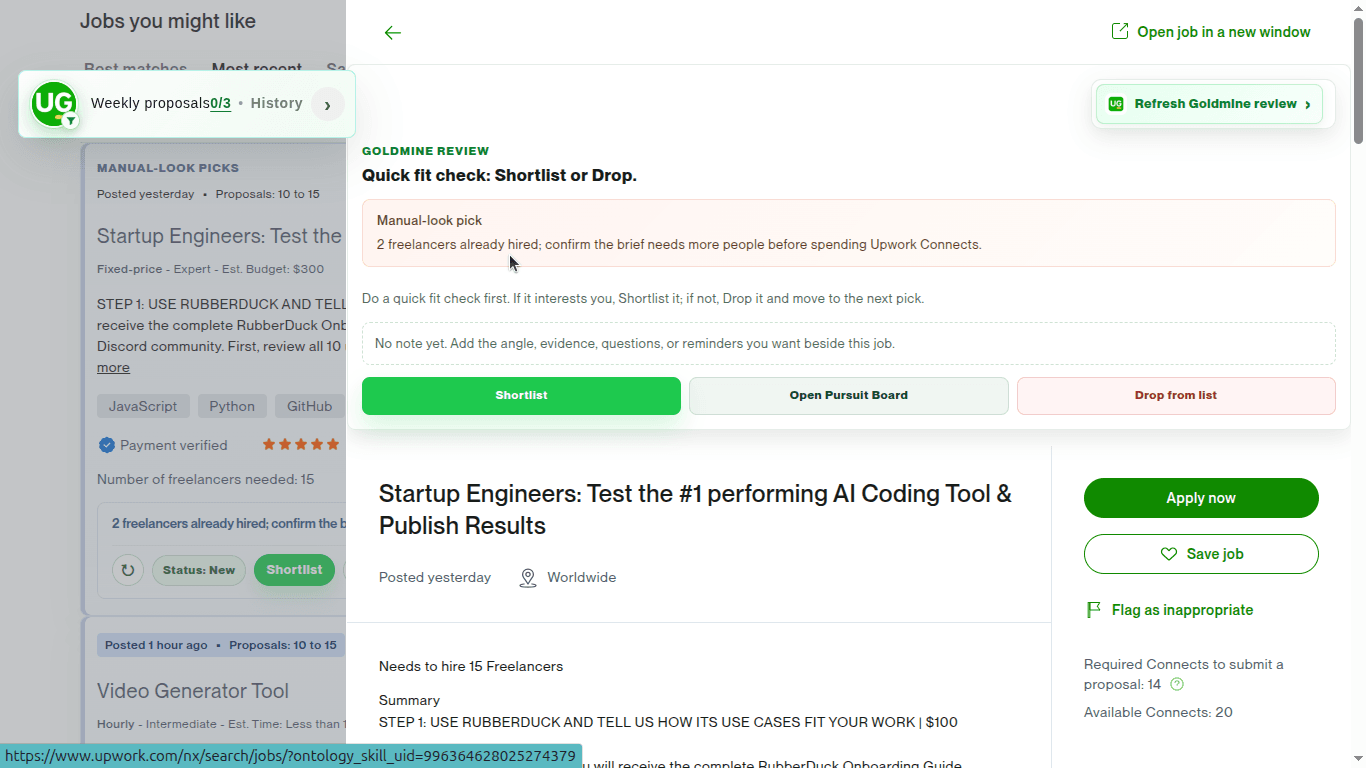Click the Worldwide location pin icon
Screen dimensions: 1366x768
(x=528, y=578)
